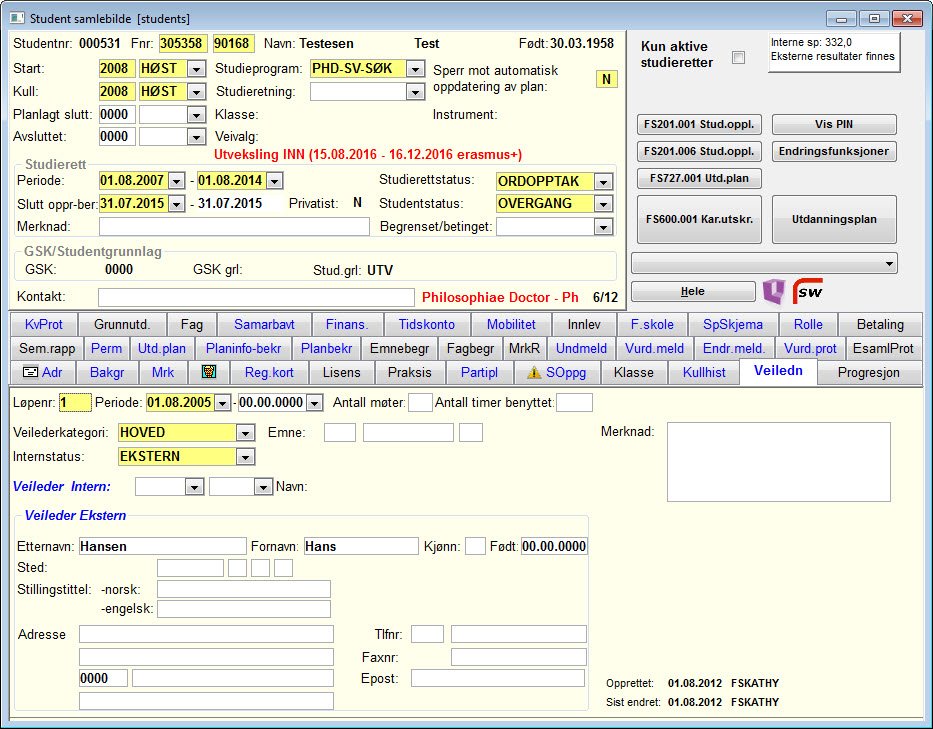Image resolution: width=933 pixels, height=729 pixels.
Task: Expand the Avsluttet semester dropdown
Action: pyautogui.click(x=196, y=137)
